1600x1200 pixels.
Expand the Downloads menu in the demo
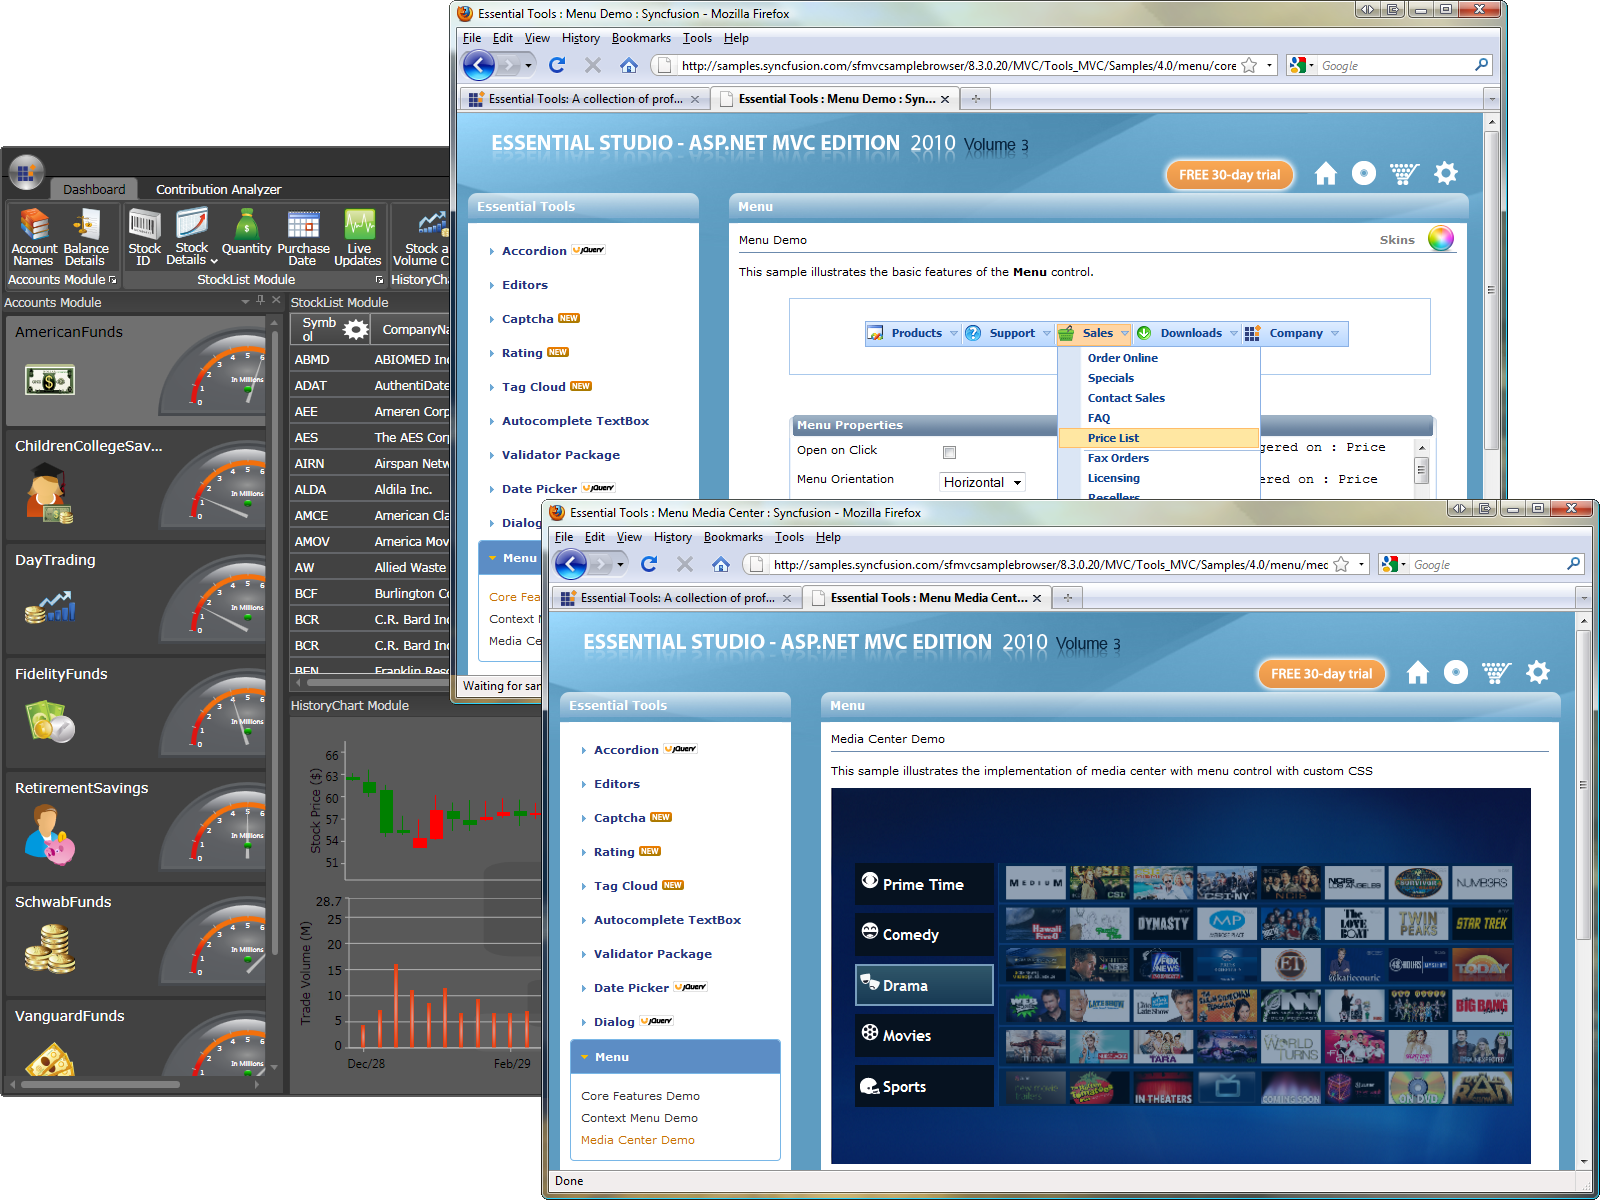point(1193,333)
